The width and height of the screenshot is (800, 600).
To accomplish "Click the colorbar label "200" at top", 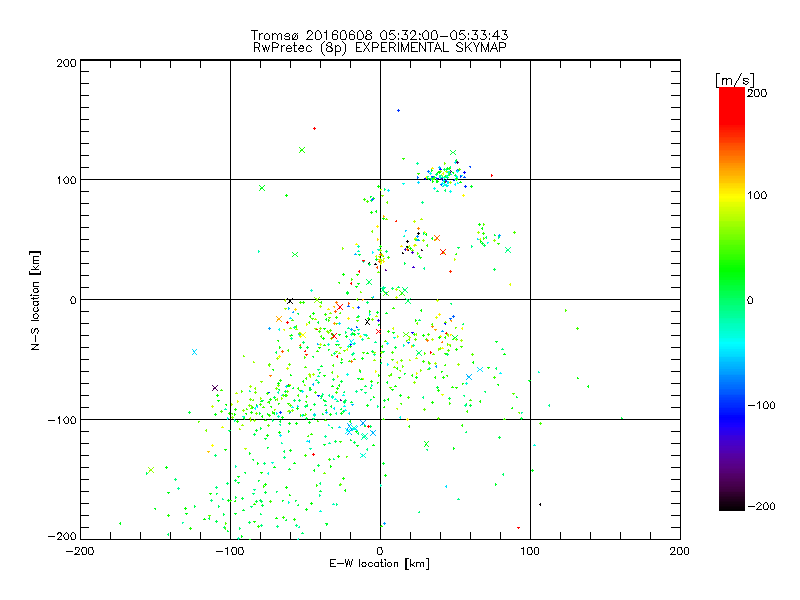I will [x=757, y=93].
